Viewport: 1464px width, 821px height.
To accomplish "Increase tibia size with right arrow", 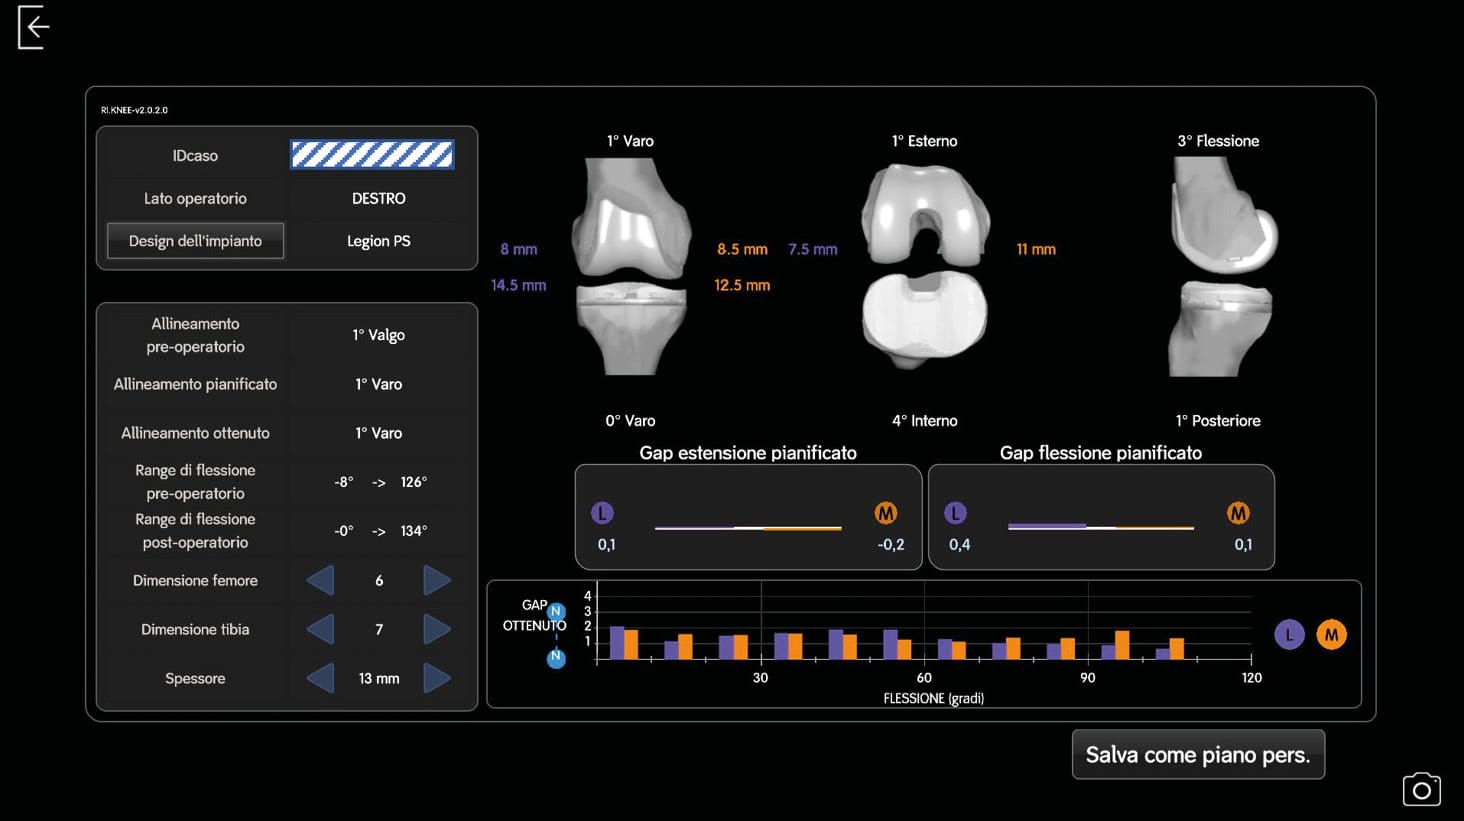I will click(437, 630).
